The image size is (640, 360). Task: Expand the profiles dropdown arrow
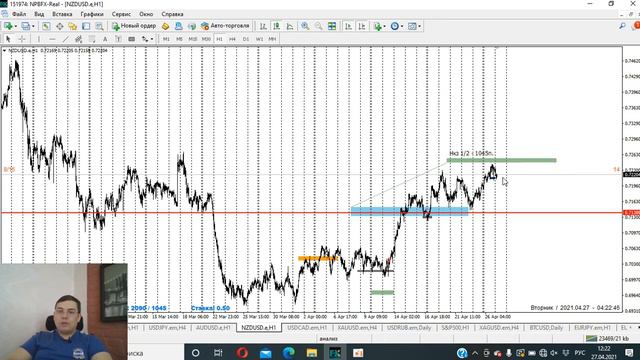pyautogui.click(x=33, y=26)
